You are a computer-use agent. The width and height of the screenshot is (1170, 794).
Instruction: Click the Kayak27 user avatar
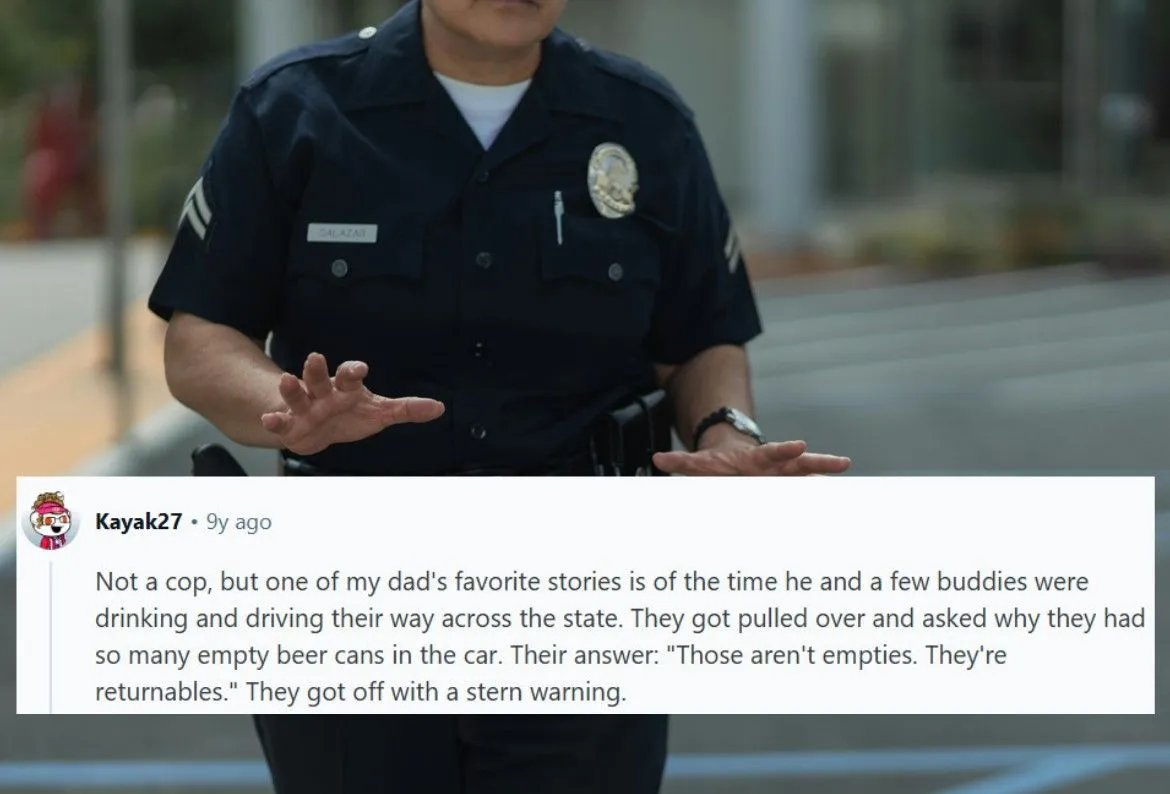point(50,521)
